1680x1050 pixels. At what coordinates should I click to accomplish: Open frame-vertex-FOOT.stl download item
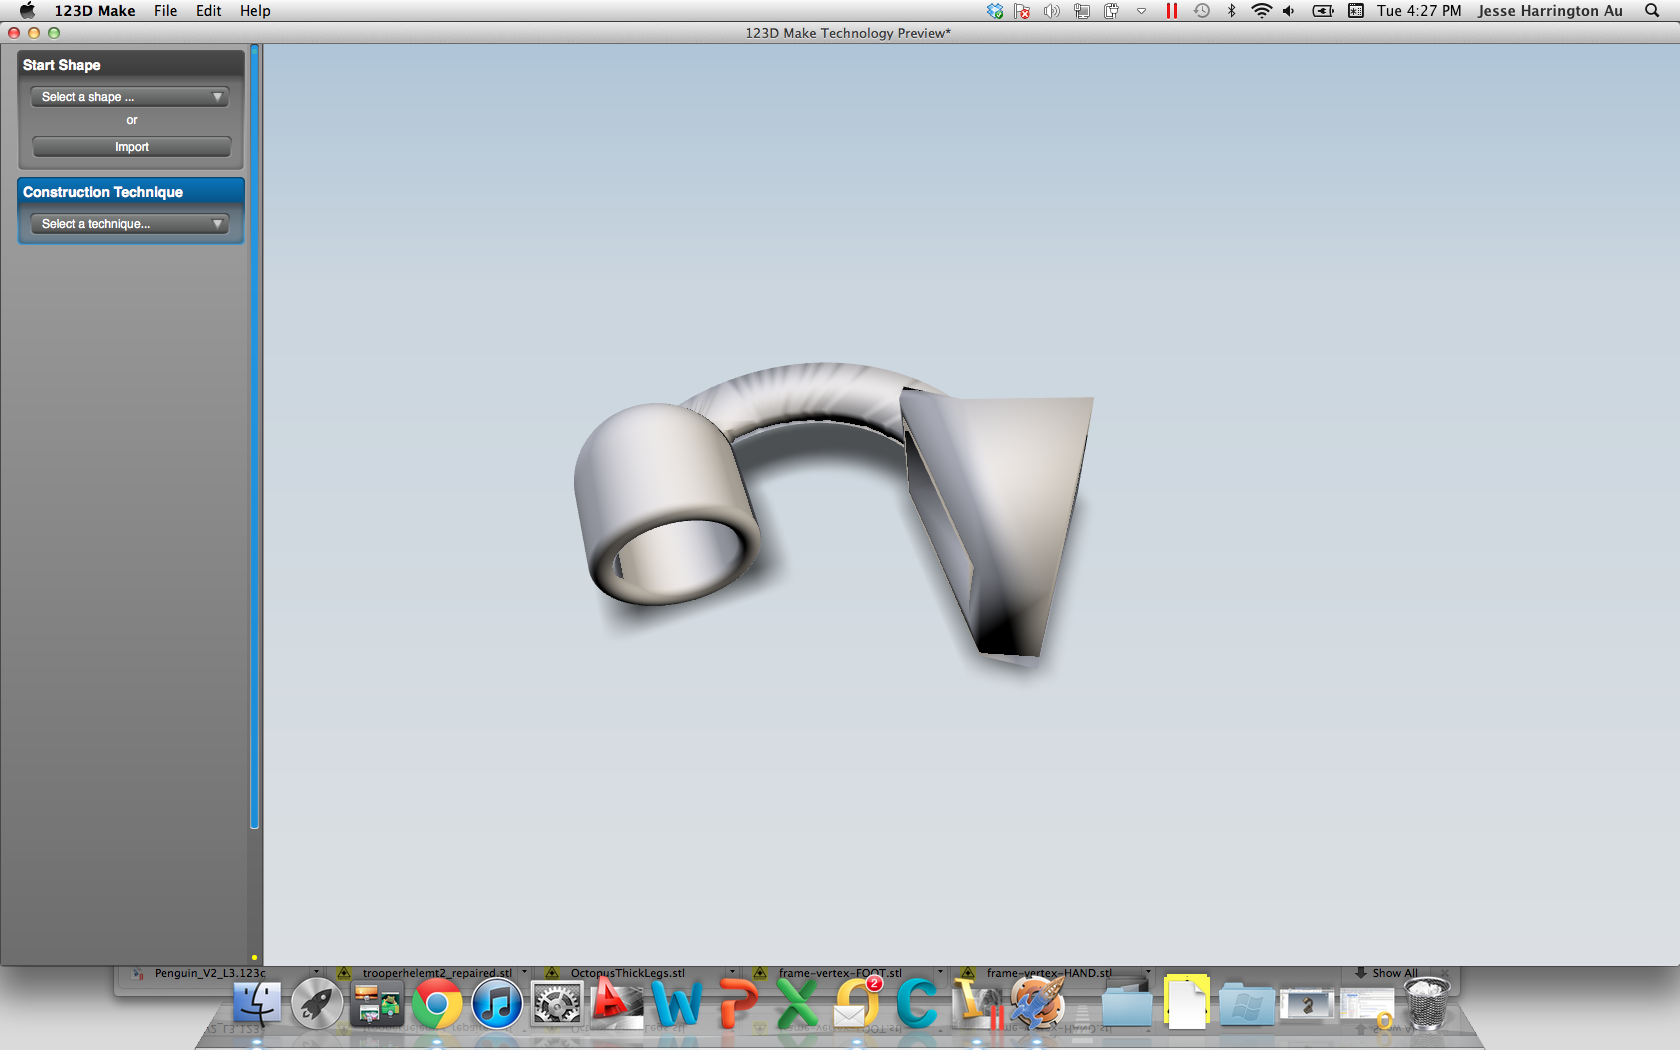[x=840, y=973]
